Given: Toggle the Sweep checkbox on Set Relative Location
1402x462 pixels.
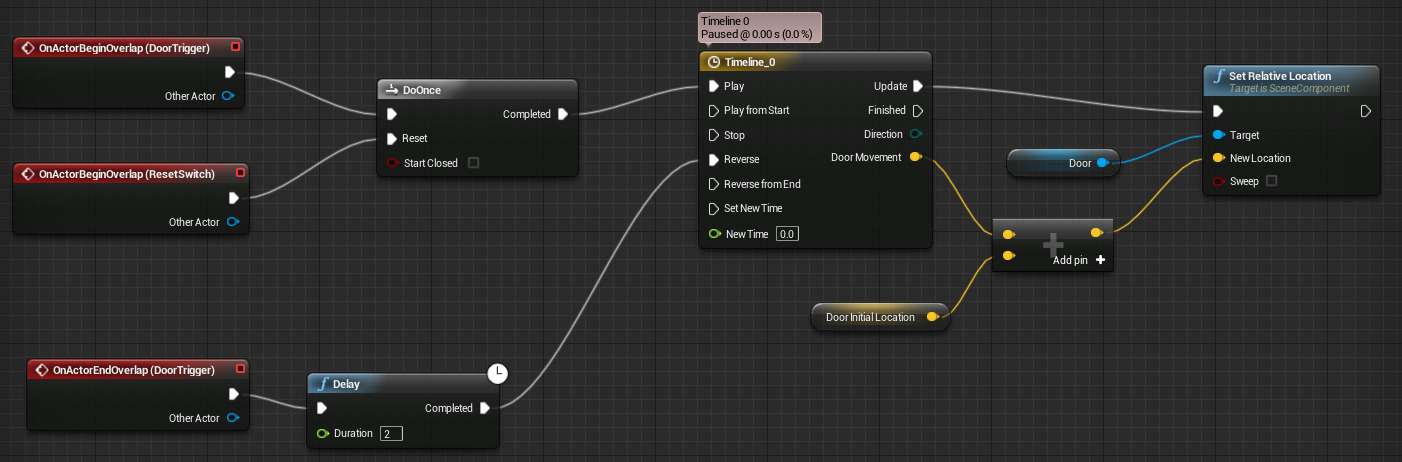Looking at the screenshot, I should coord(1271,181).
